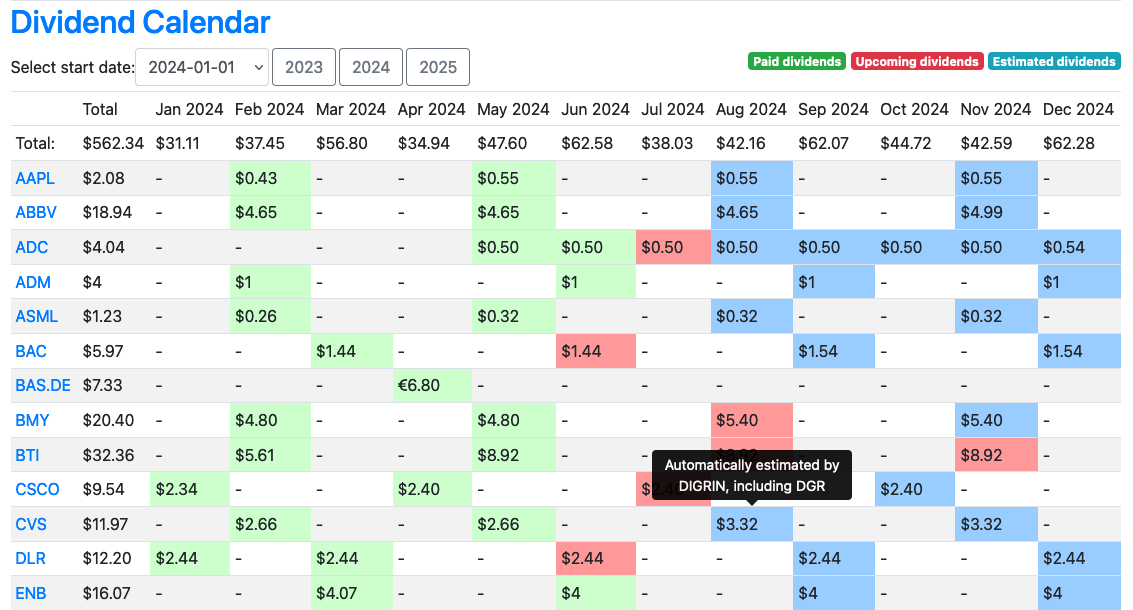
Task: Click CSCO's $2.40 October estimated cell
Action: 915,489
